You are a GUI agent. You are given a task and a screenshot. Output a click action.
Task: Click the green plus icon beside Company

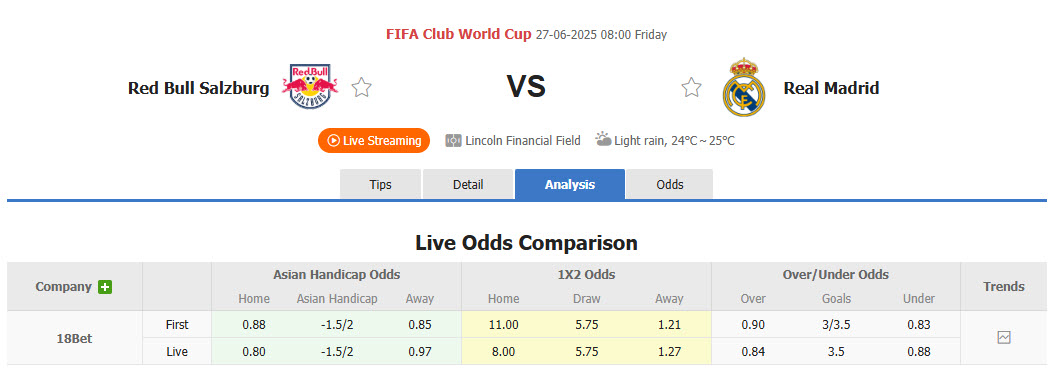coord(105,287)
